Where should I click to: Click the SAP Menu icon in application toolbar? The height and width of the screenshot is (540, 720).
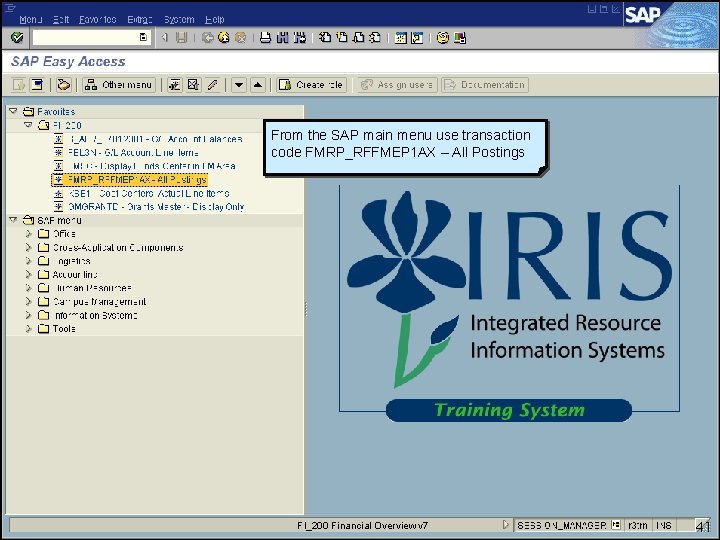37,84
